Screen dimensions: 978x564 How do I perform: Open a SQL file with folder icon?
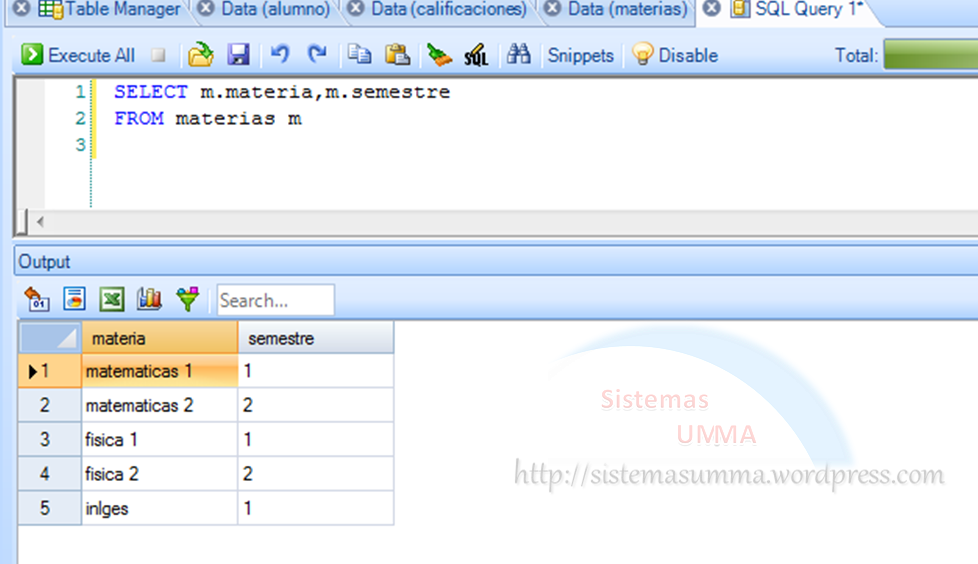(201, 55)
